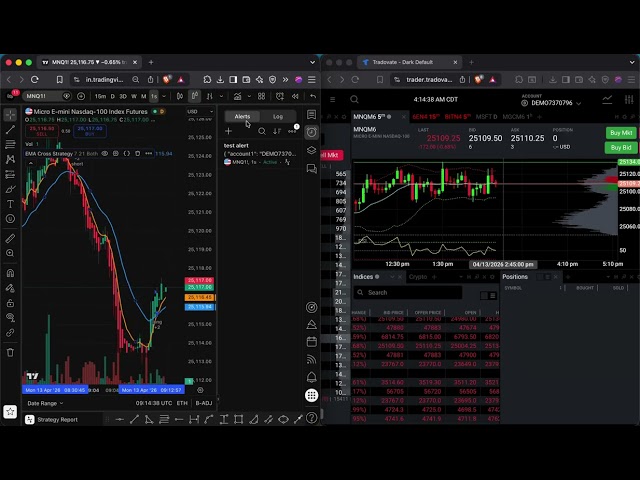Select the text annotation tool
The height and width of the screenshot is (480, 640).
point(10,204)
